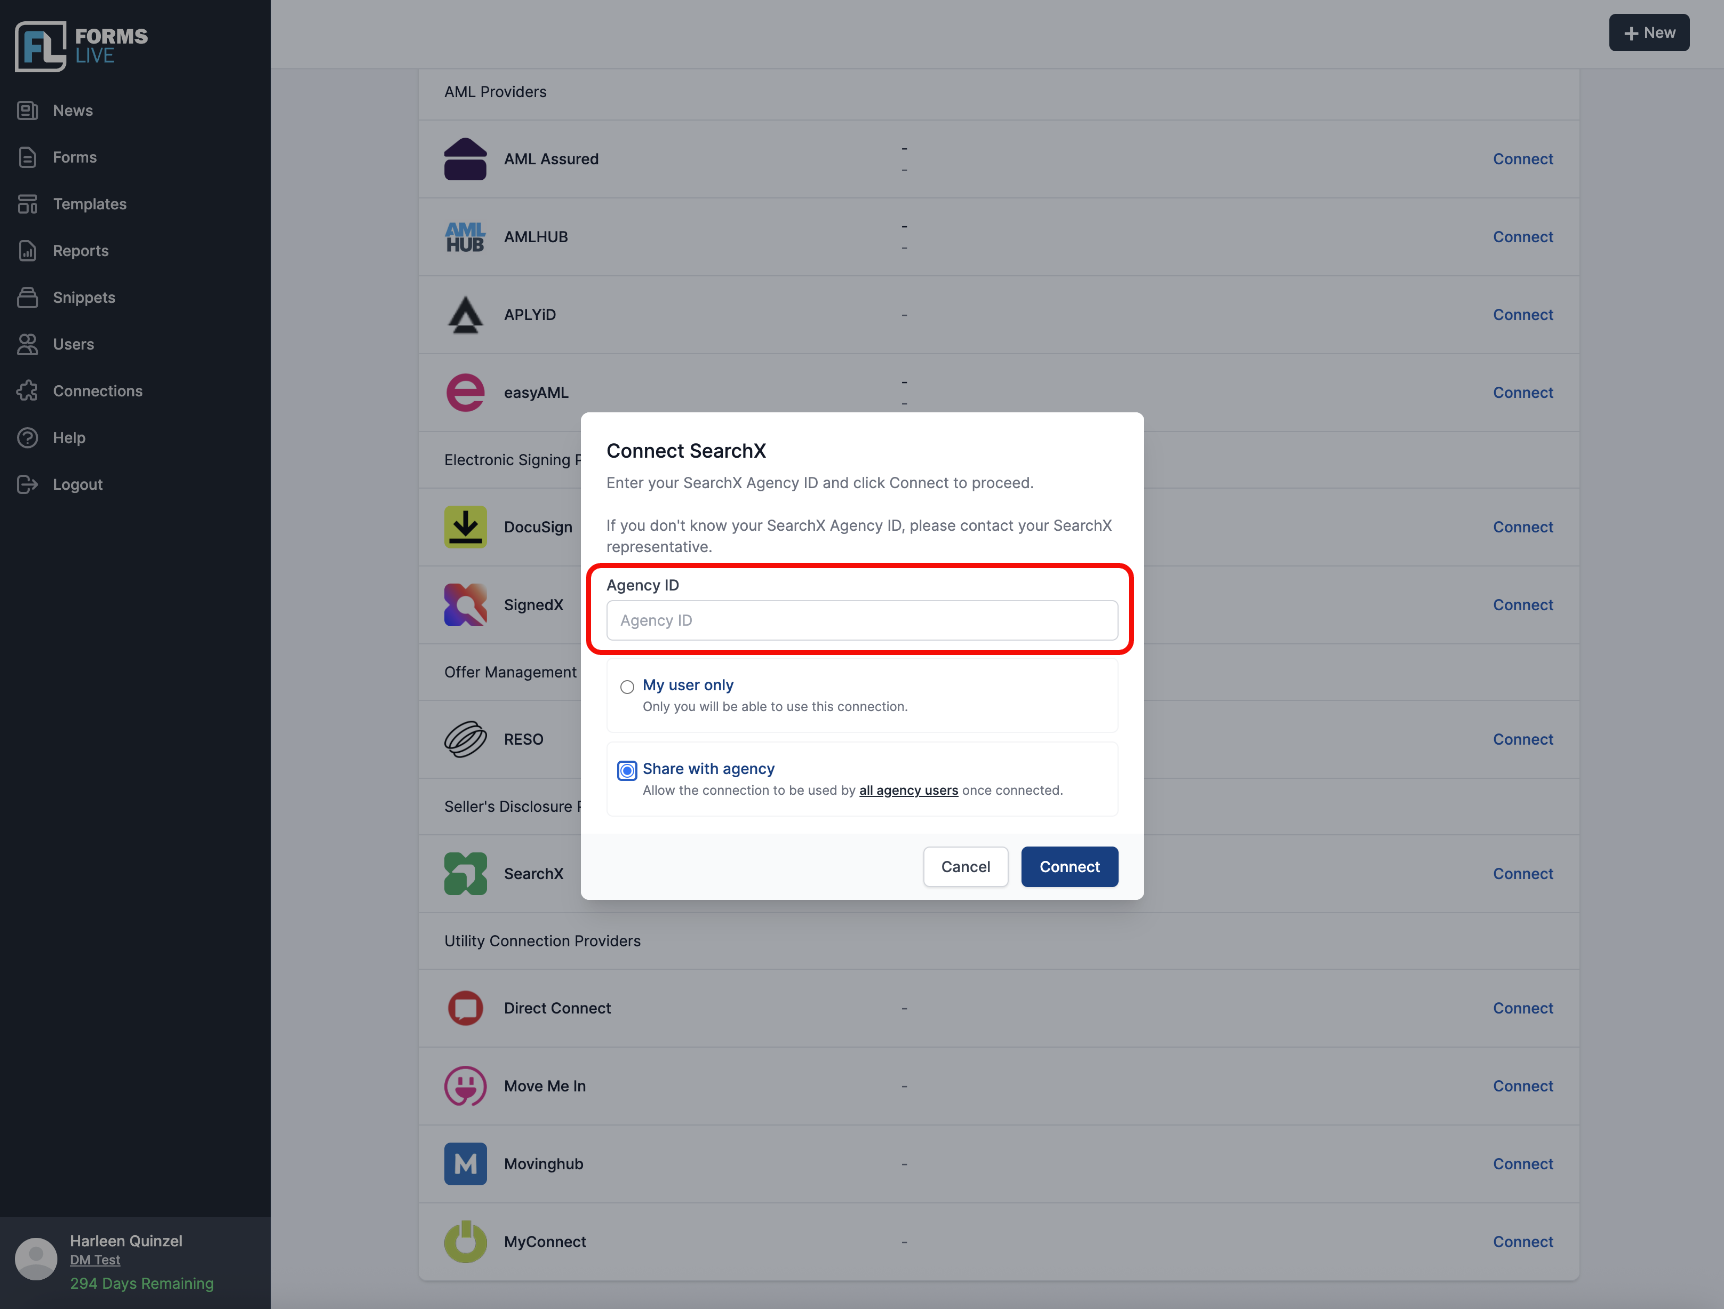Click the Utility Connection Providers heading
The height and width of the screenshot is (1309, 1724).
(x=542, y=941)
